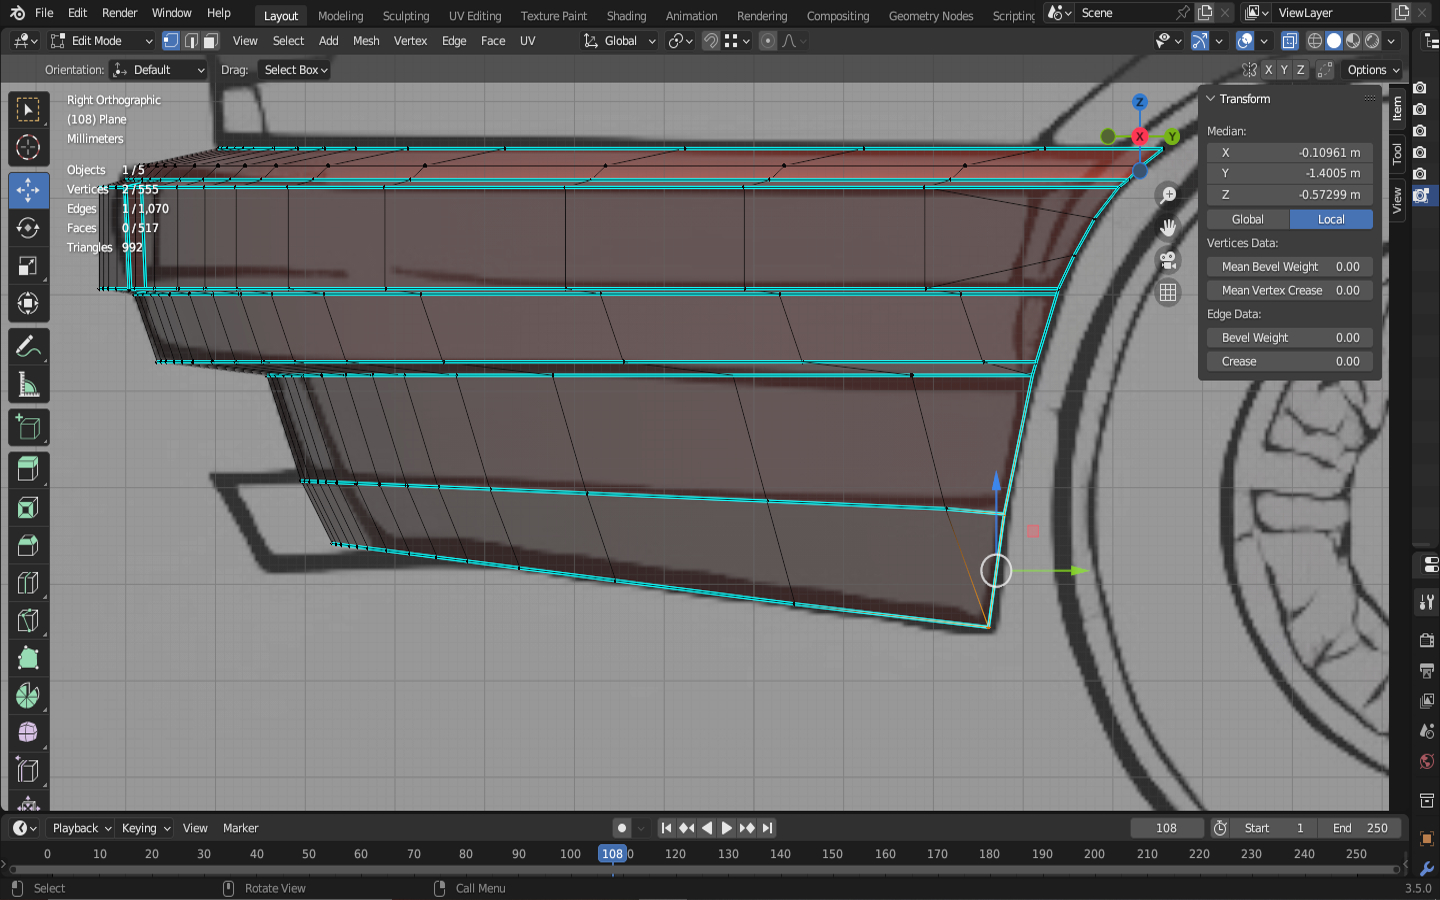Screen dimensions: 1440x900
Task: Pick the Knife tool
Action: (28, 621)
